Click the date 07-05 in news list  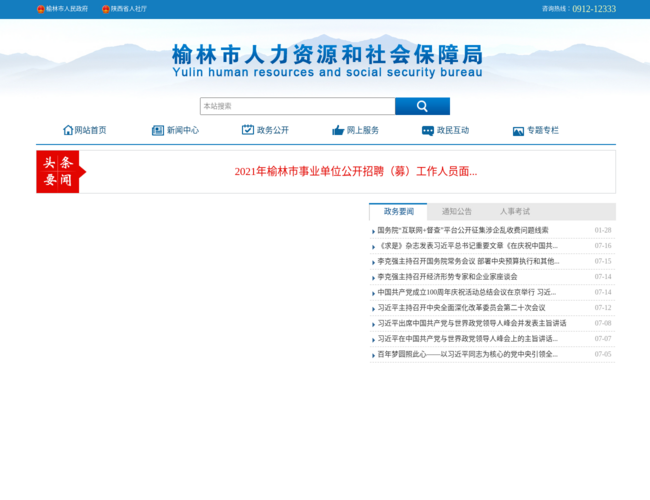(603, 354)
